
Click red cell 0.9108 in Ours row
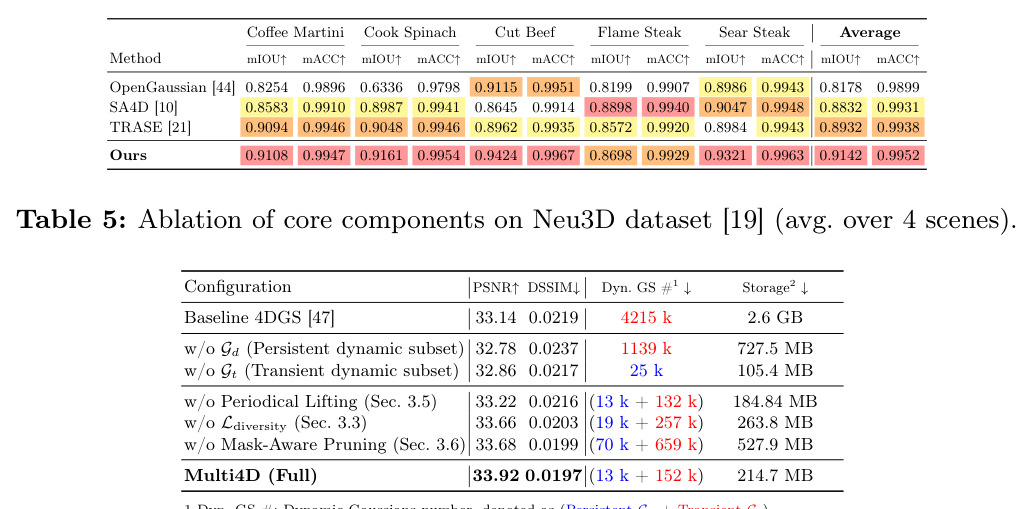267,156
